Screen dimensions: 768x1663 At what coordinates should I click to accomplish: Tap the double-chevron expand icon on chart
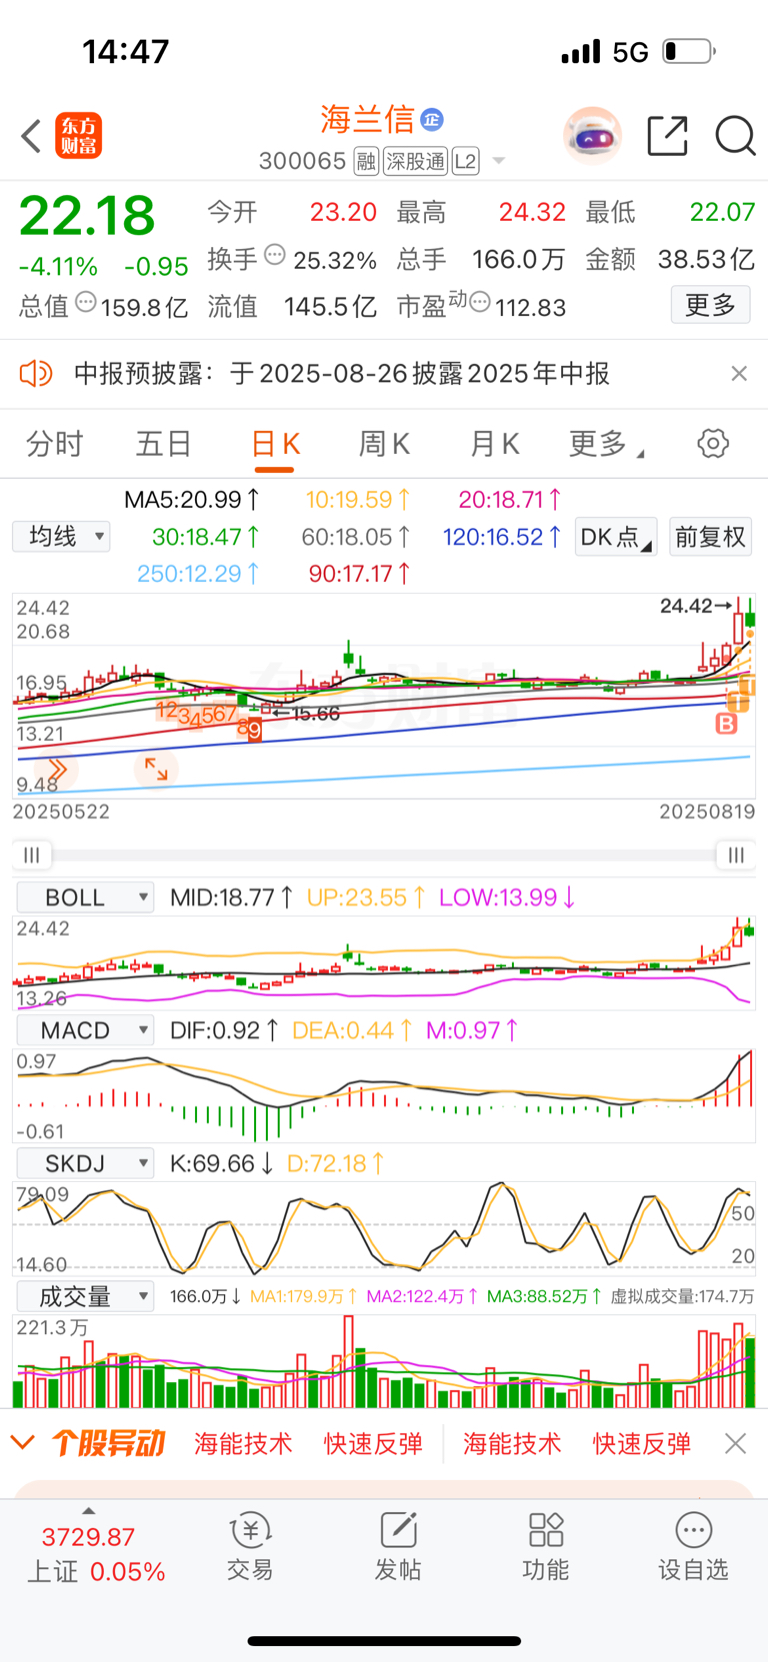56,769
